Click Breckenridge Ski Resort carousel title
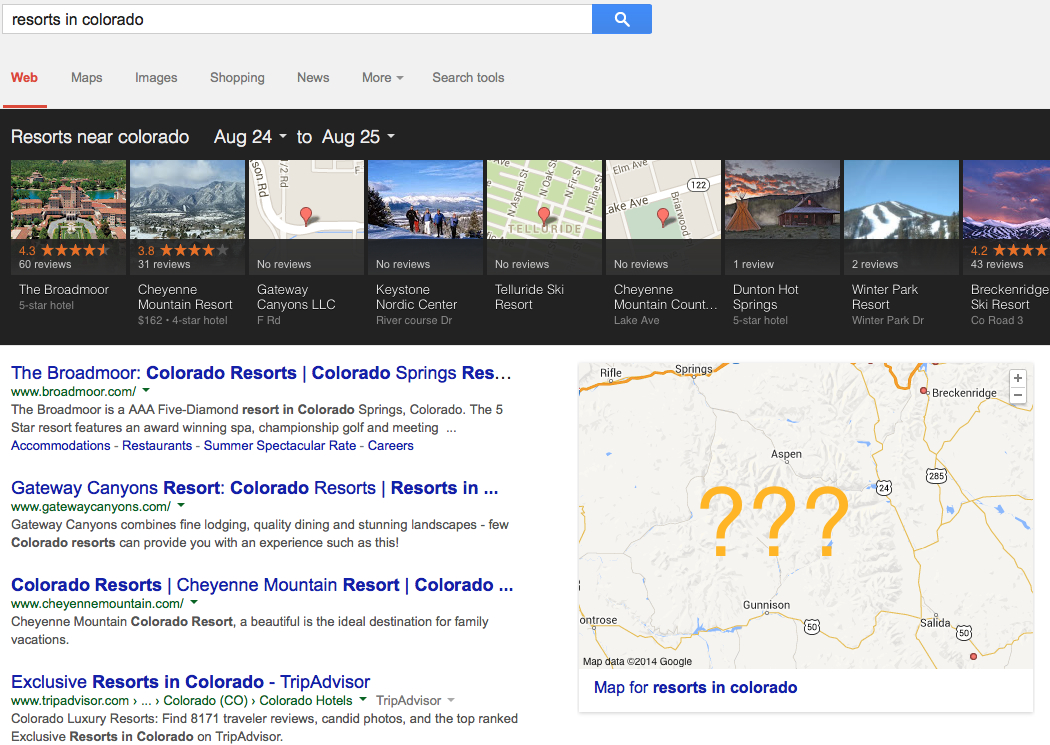1050x745 pixels. pyautogui.click(x=1010, y=297)
